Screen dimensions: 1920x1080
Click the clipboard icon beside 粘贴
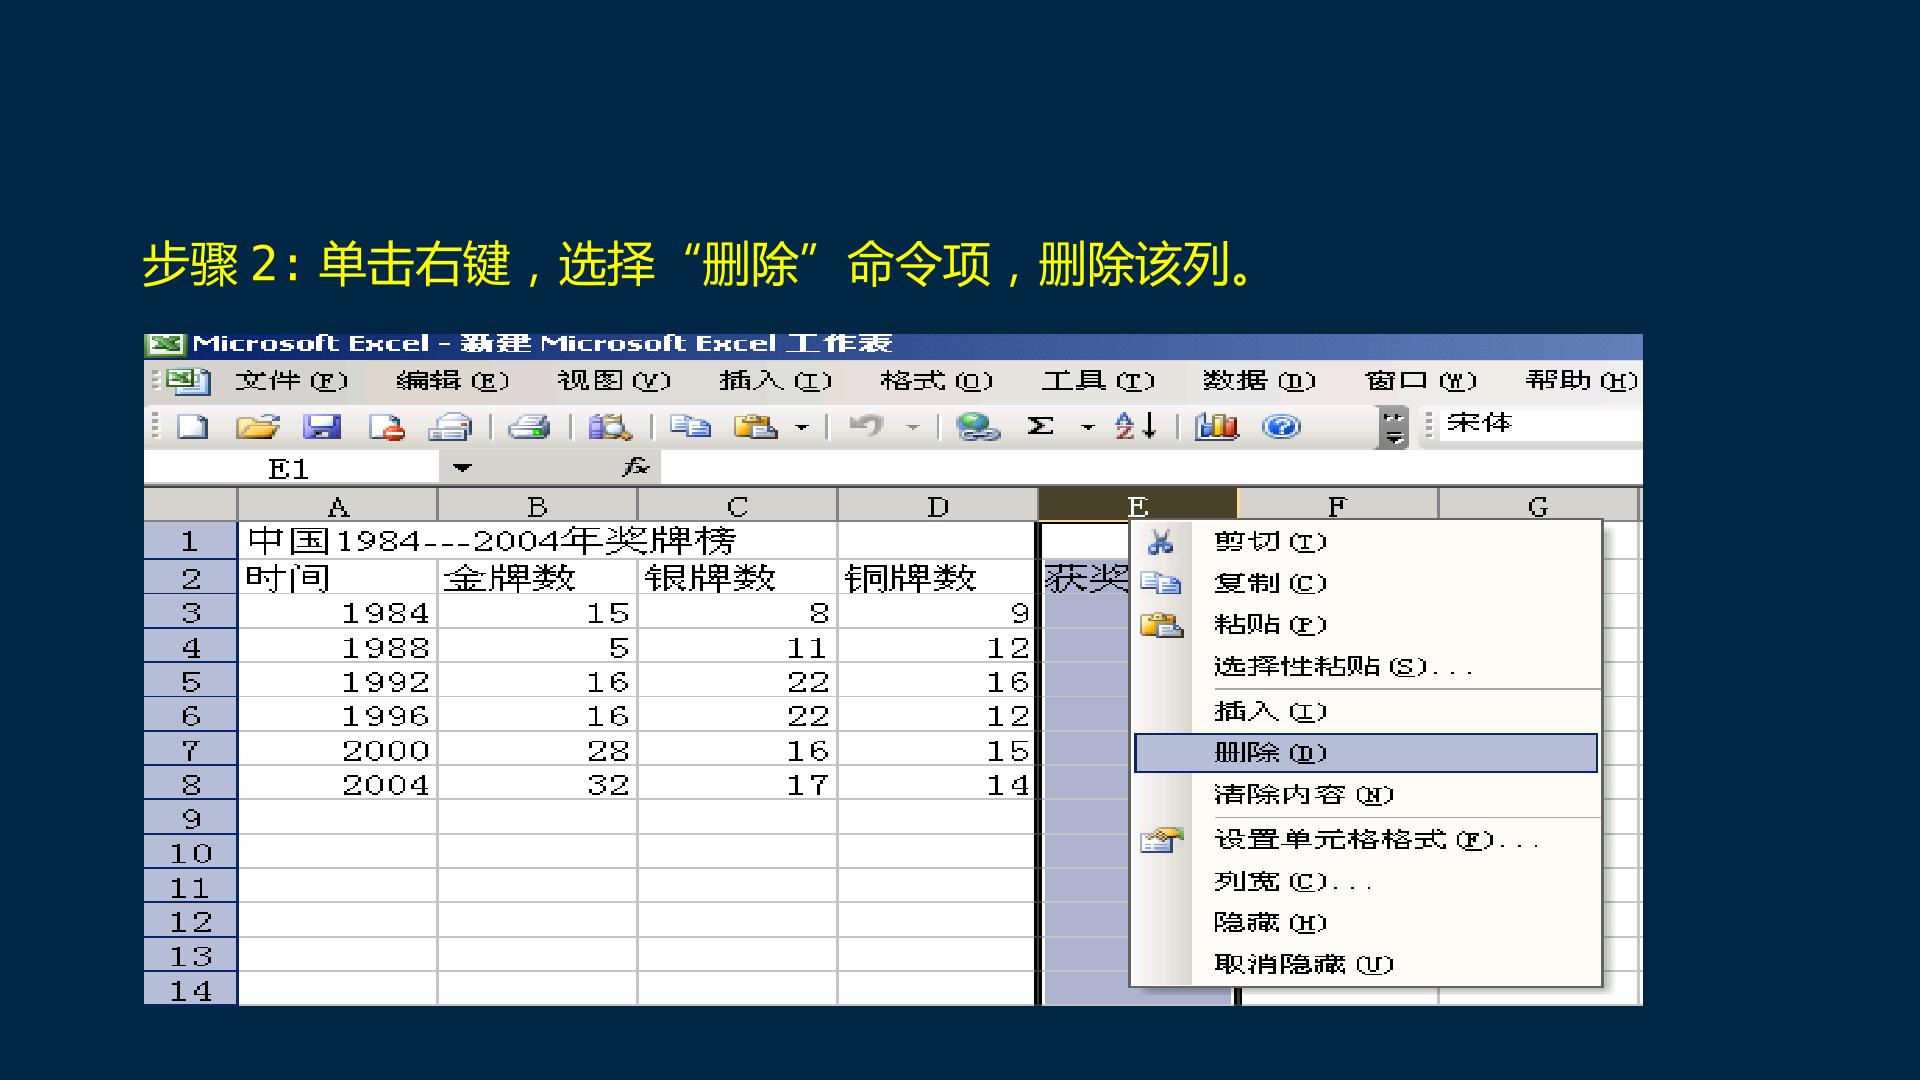pyautogui.click(x=1161, y=625)
